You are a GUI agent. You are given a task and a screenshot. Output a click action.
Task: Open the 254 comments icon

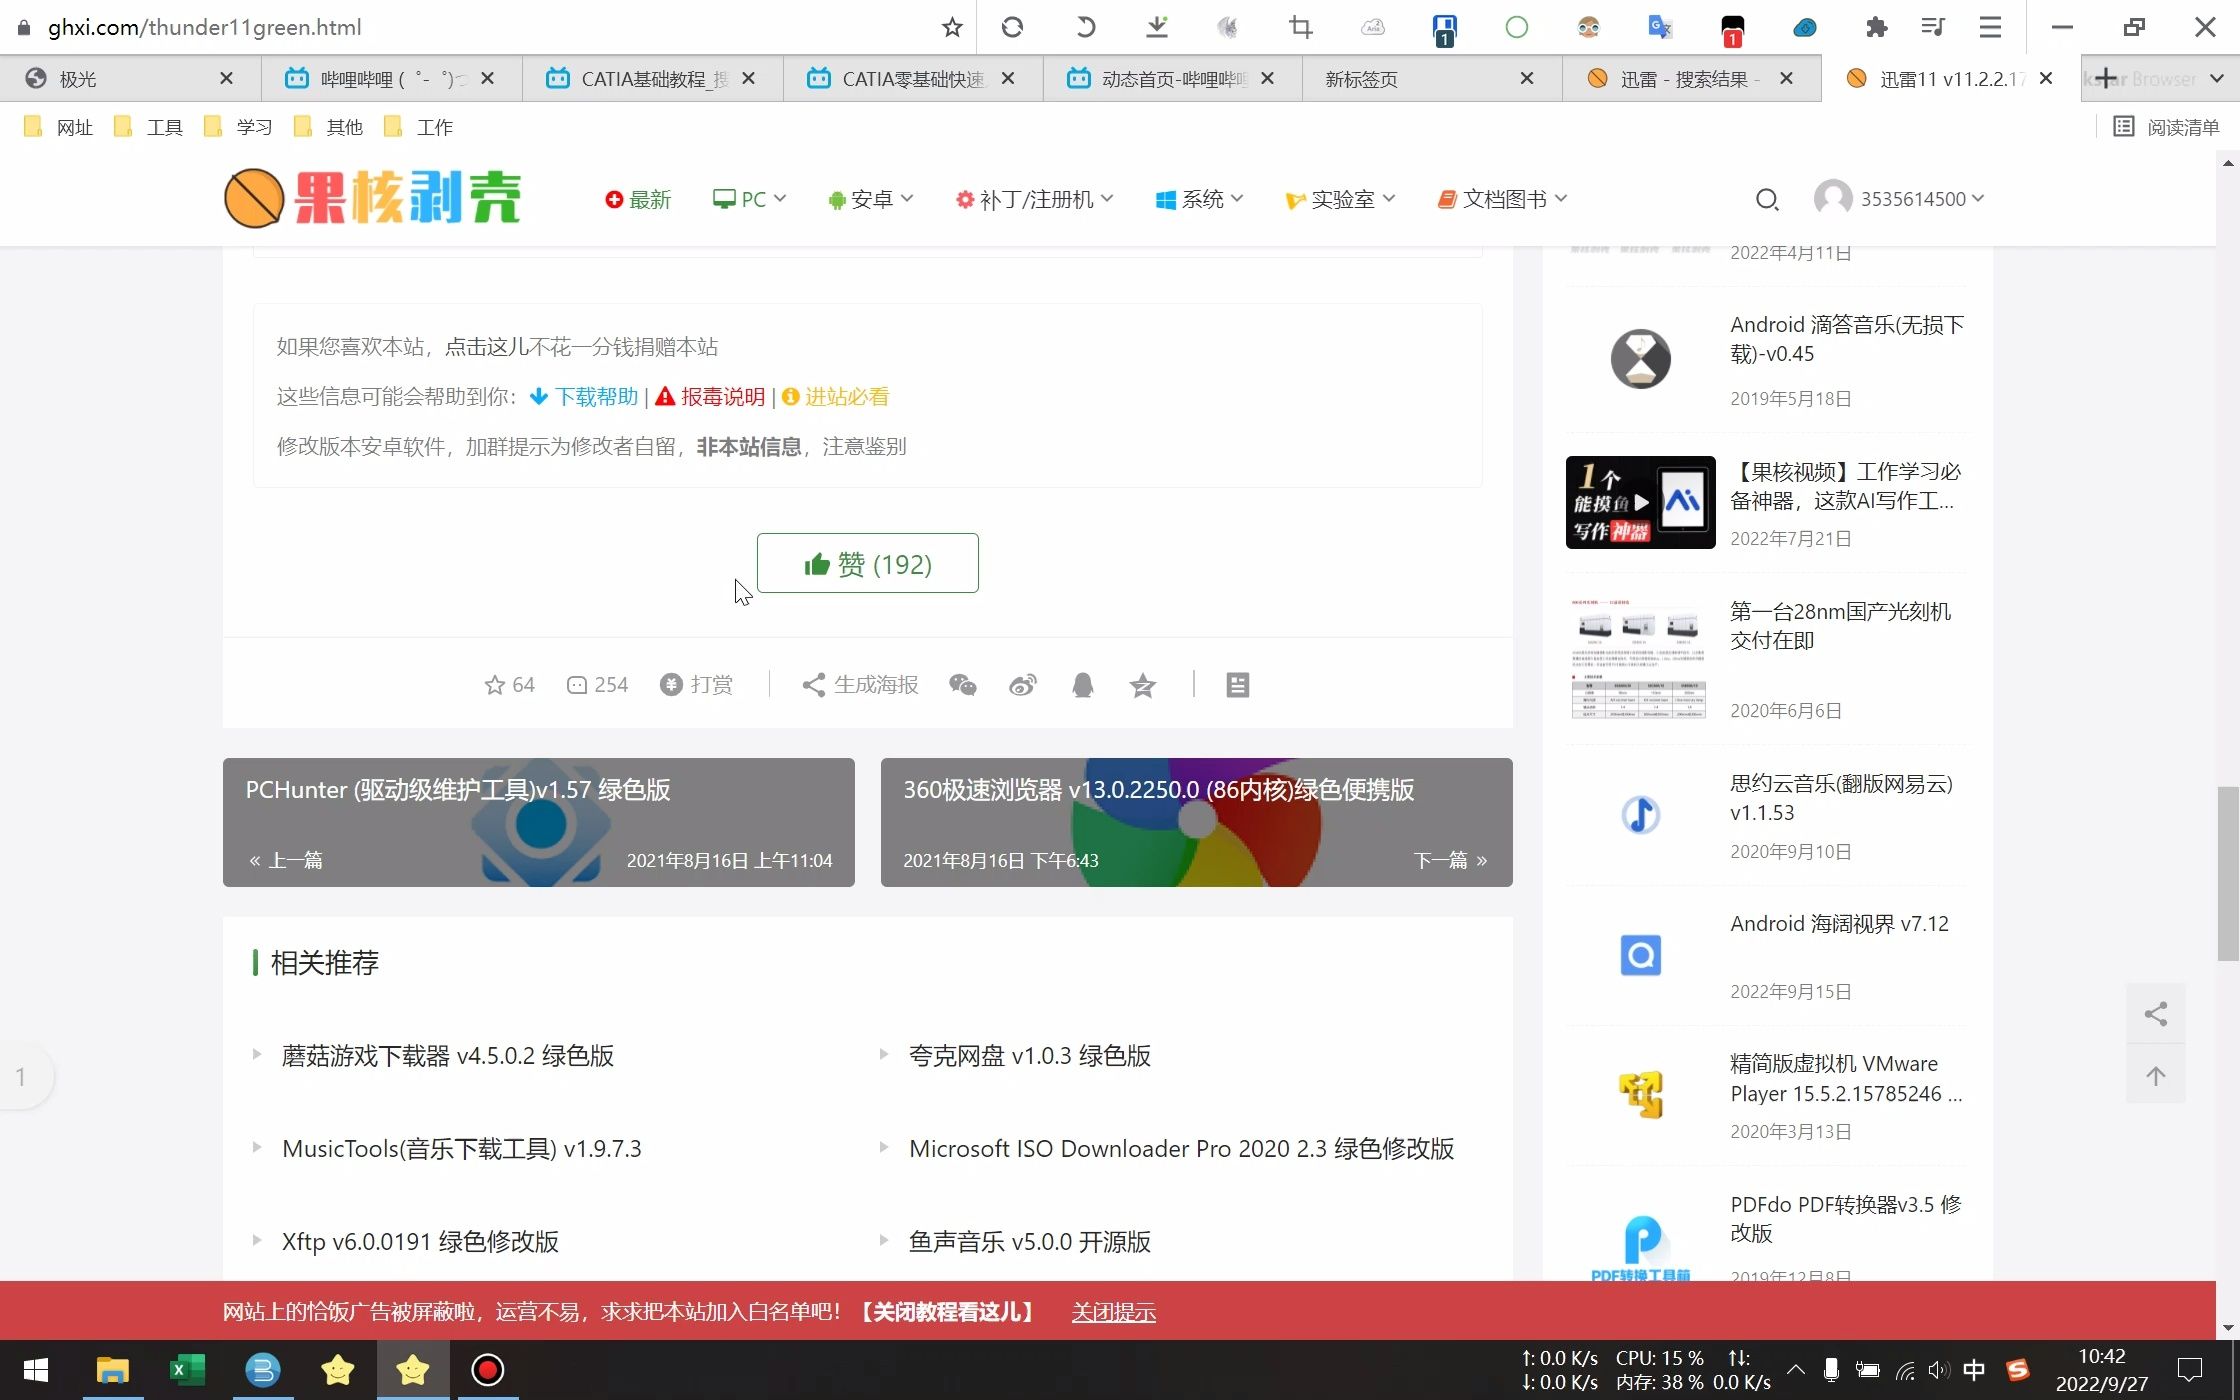[597, 685]
